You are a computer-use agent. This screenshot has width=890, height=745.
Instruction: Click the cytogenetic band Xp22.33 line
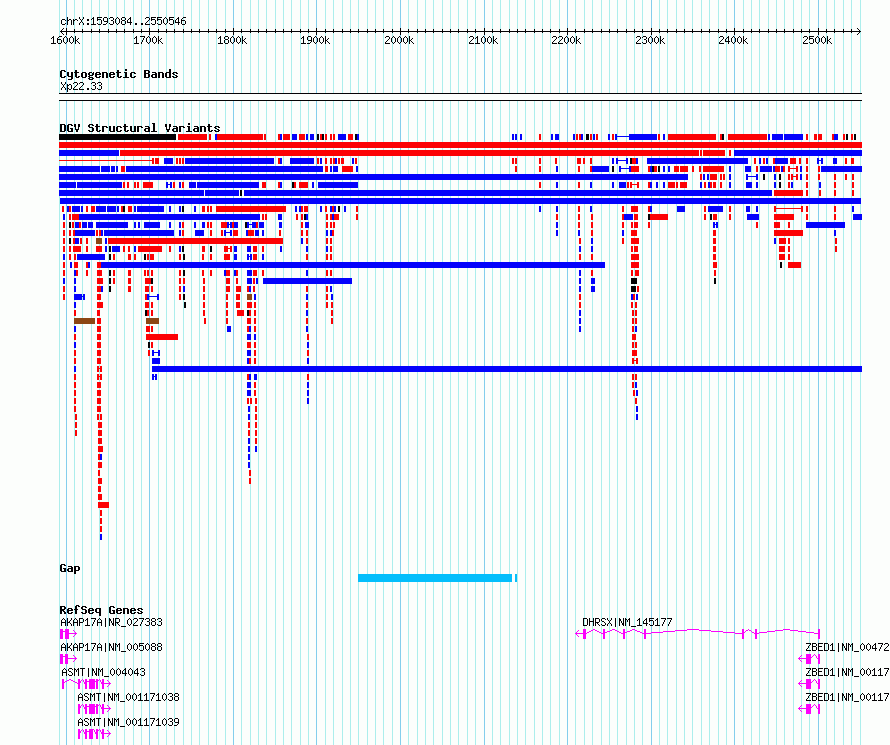click(460, 97)
